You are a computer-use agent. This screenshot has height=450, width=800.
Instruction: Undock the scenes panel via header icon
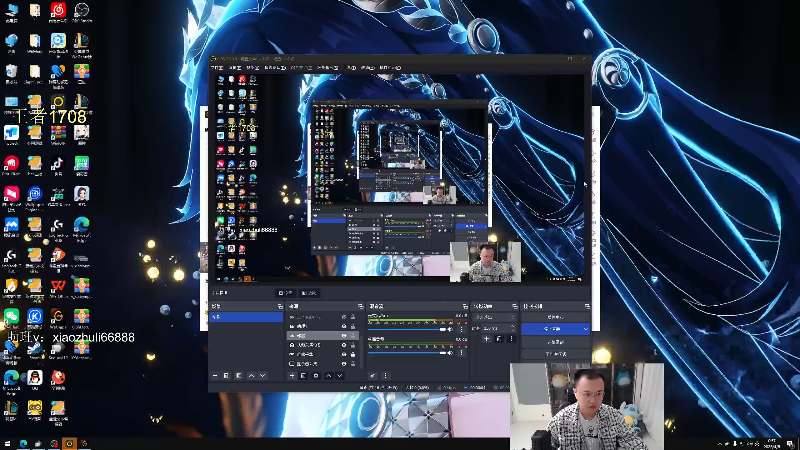280,306
